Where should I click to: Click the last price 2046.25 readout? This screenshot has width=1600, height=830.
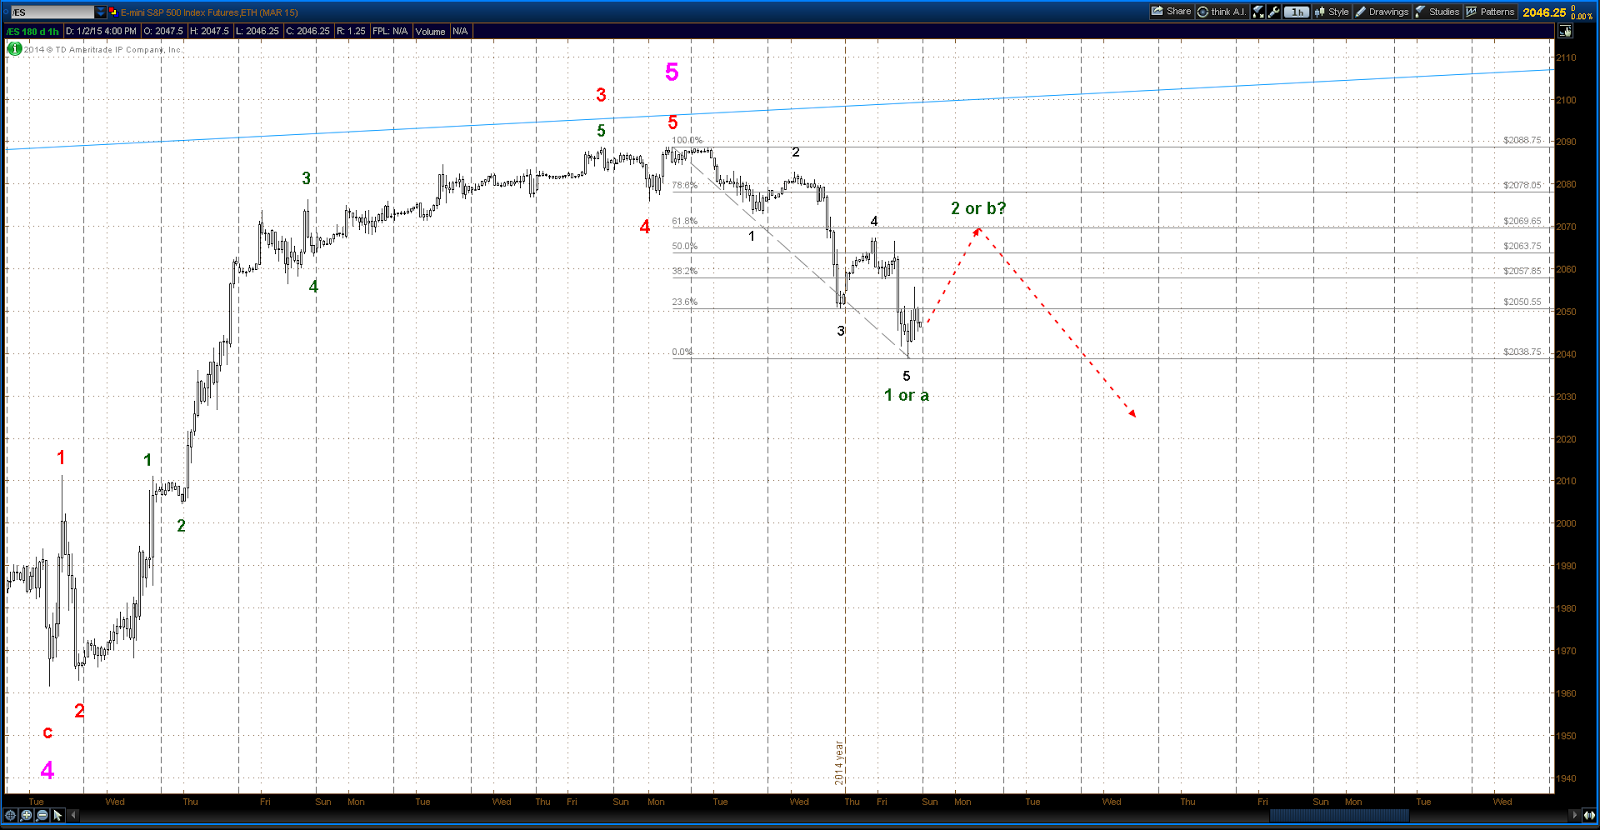[1544, 13]
